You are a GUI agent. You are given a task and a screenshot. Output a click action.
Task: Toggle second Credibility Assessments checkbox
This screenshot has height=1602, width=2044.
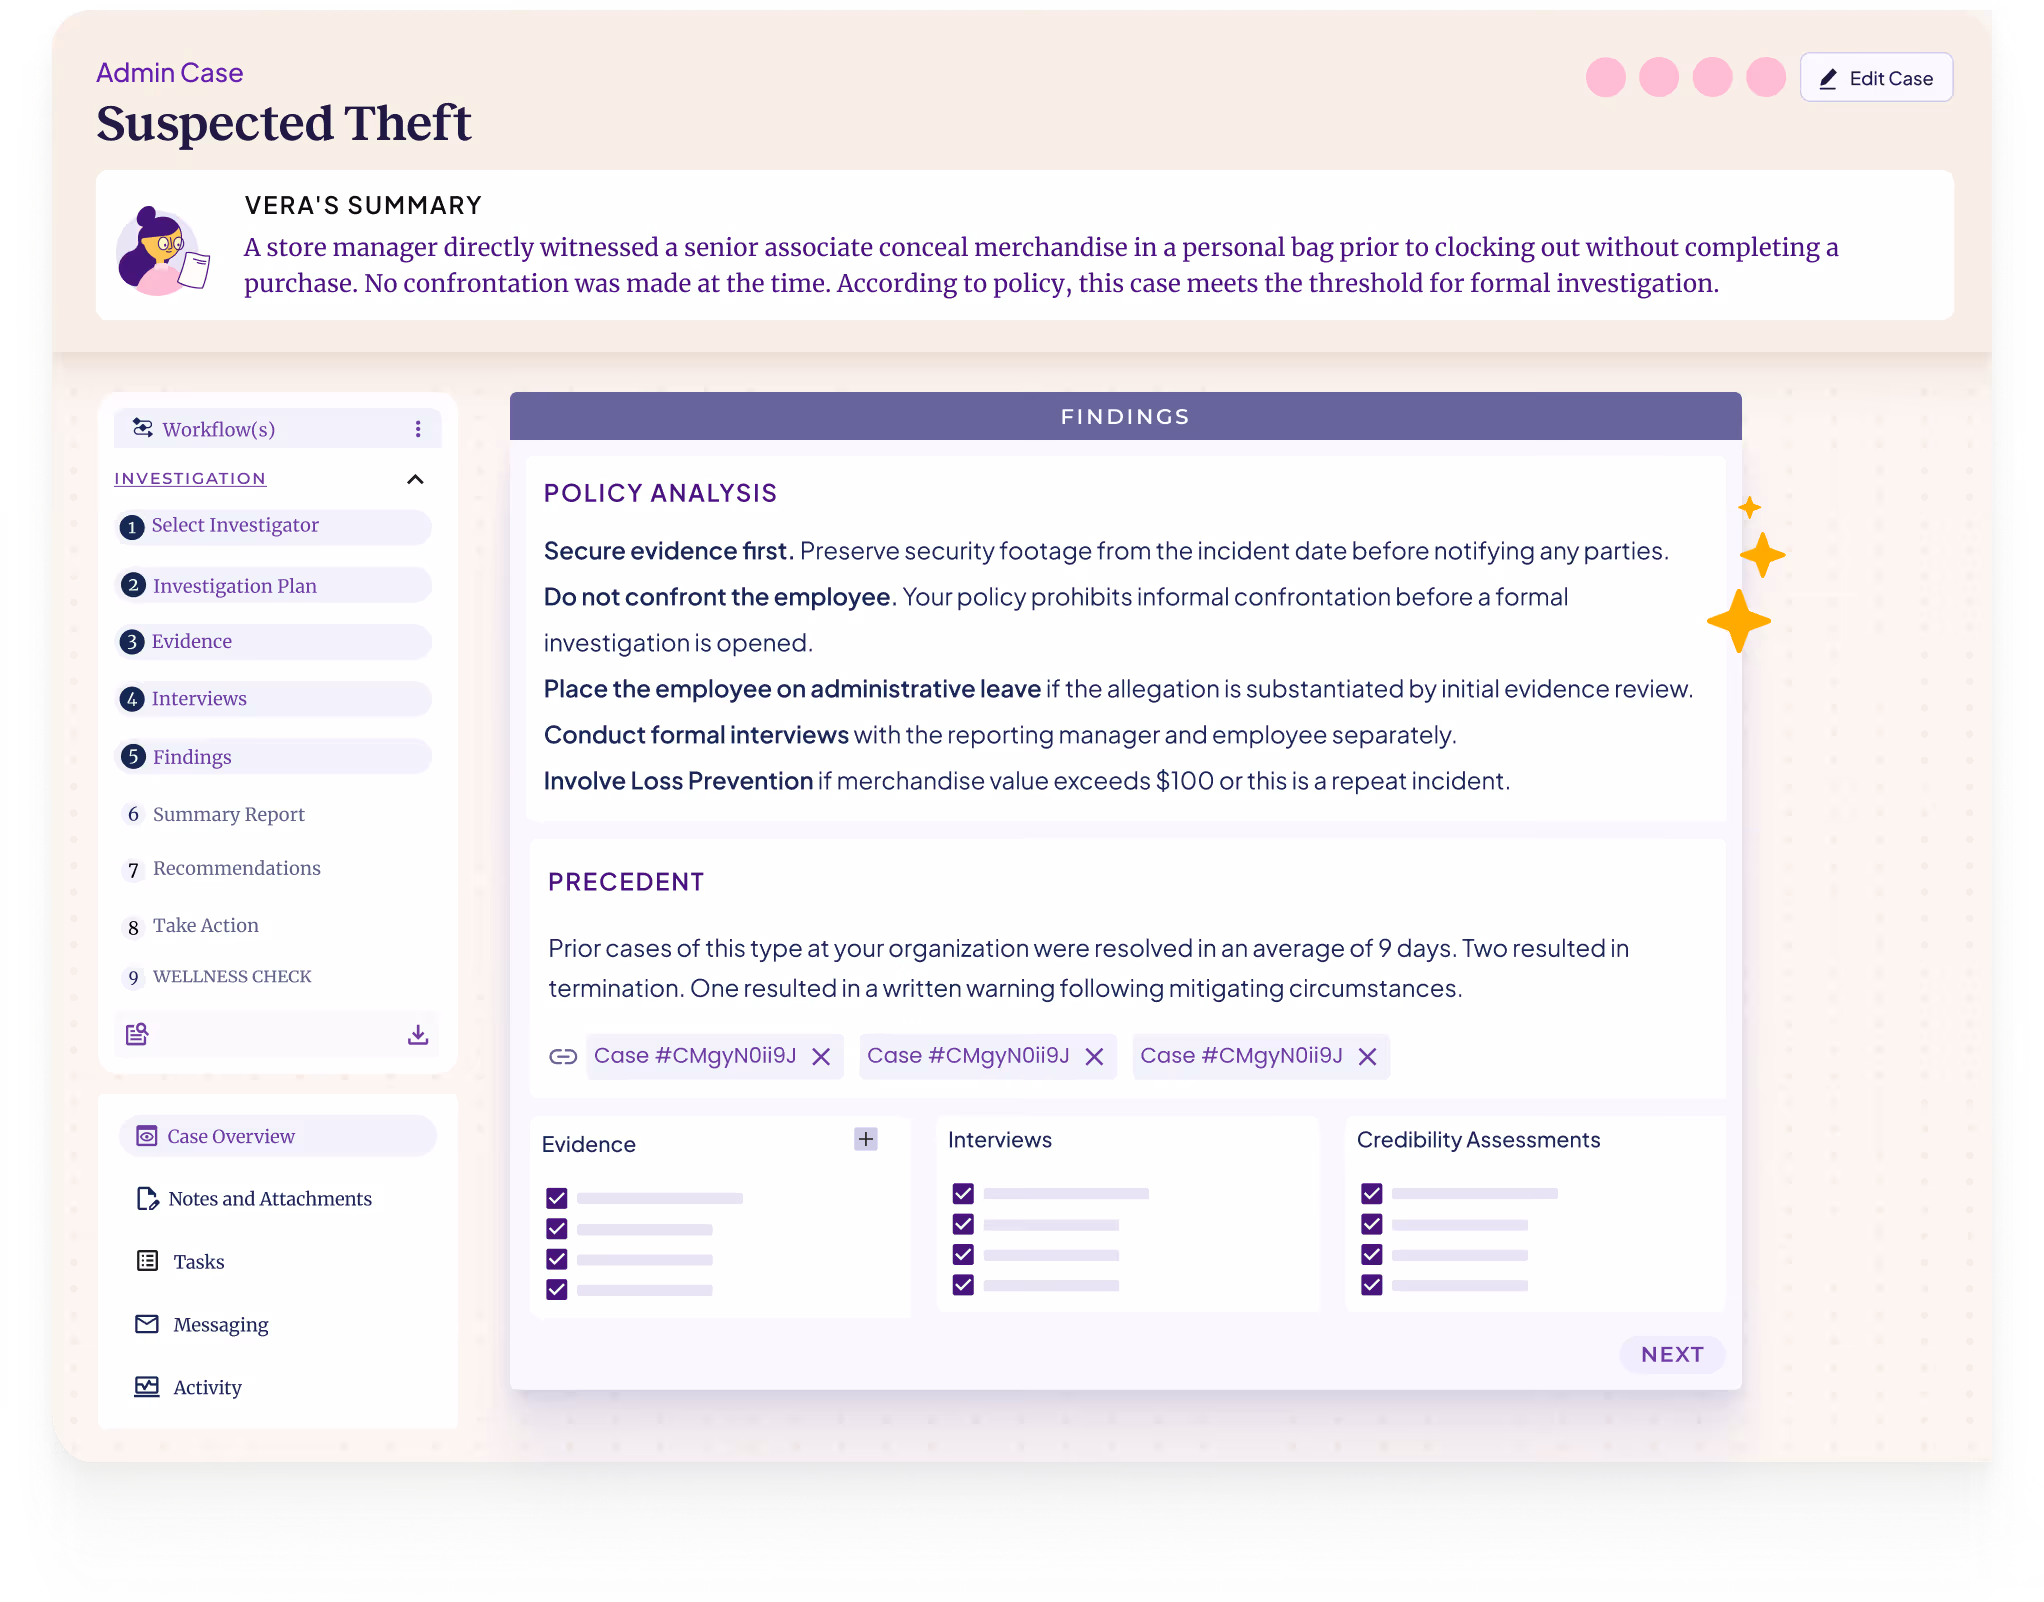tap(1372, 1224)
